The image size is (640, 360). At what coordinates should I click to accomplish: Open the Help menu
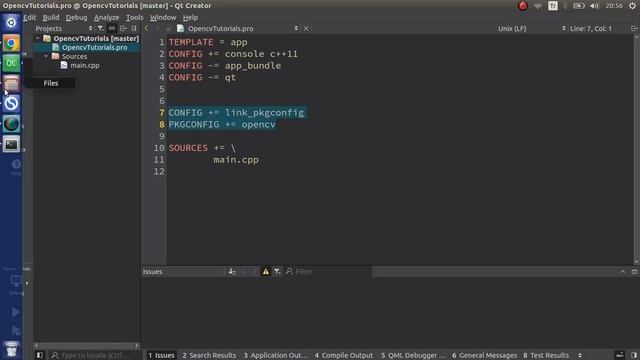tap(190, 18)
